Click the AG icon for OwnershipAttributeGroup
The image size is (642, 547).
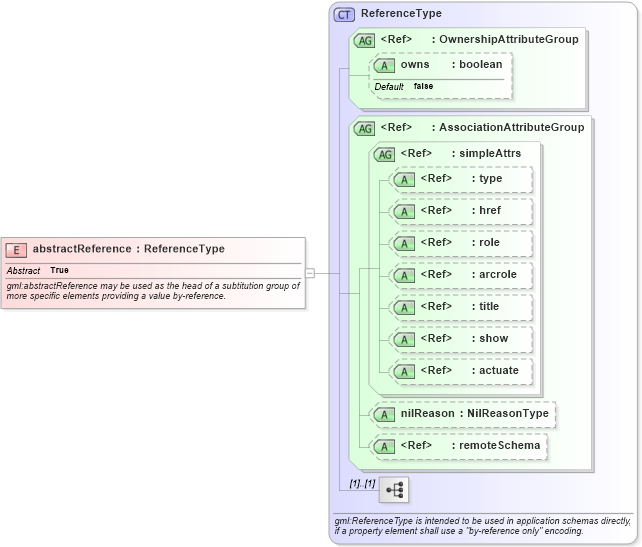click(364, 41)
